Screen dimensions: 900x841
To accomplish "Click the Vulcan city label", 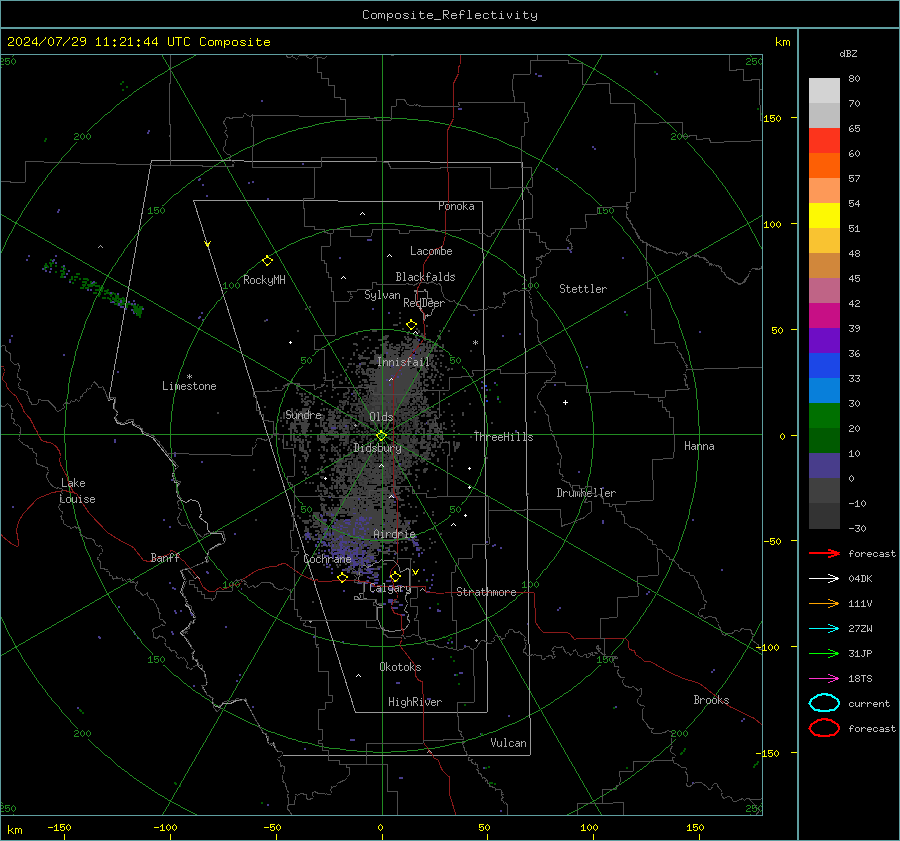I will 509,743.
